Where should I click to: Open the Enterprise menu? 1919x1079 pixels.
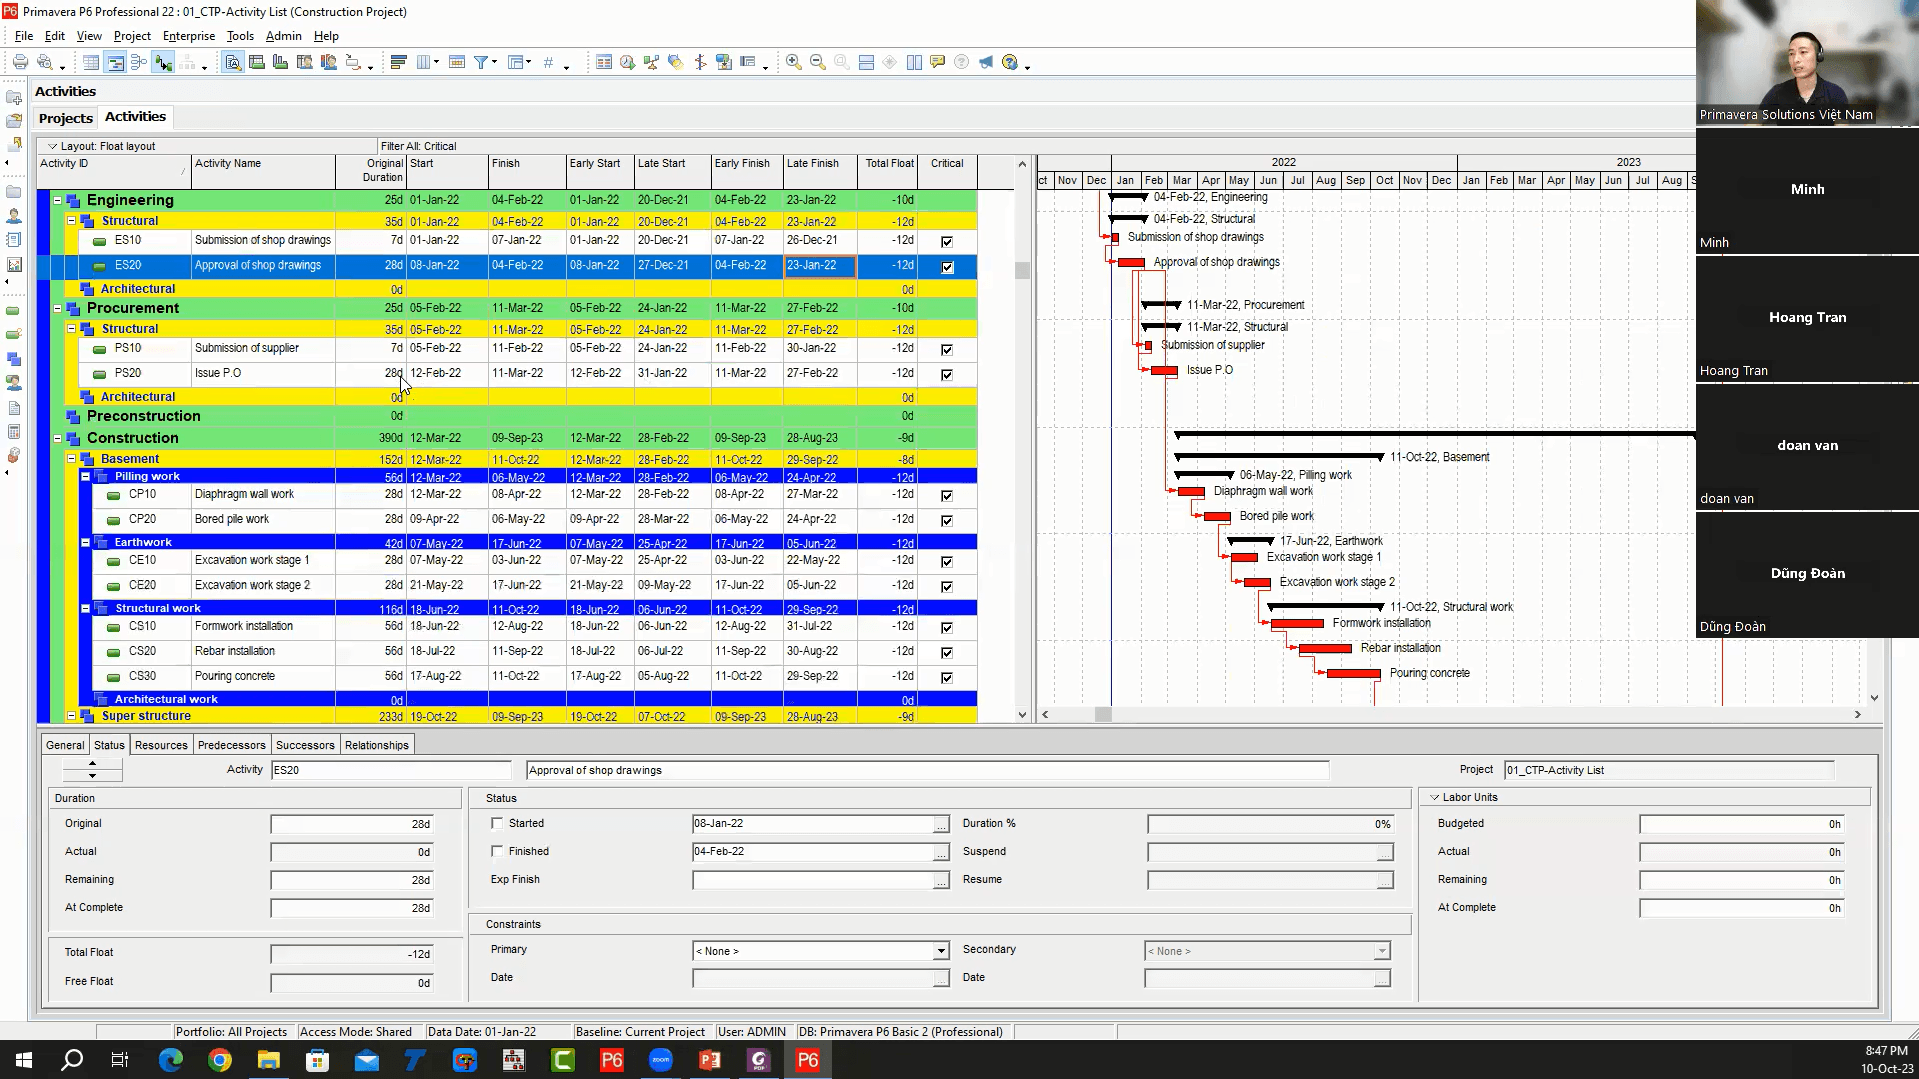(188, 36)
